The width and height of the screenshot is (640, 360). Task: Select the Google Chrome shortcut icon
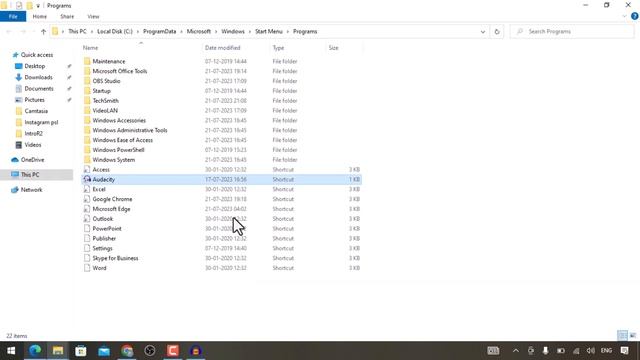[x=87, y=199]
